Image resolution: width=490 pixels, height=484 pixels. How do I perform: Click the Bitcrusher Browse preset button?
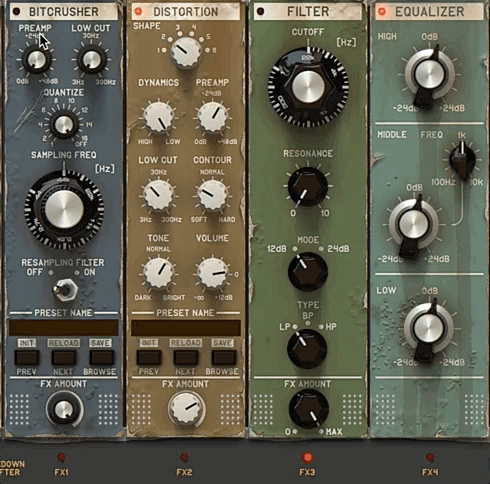click(101, 358)
